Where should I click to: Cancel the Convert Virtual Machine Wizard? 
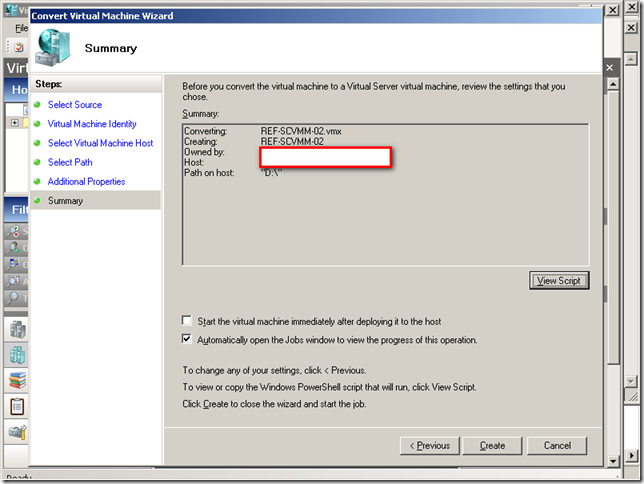[557, 446]
